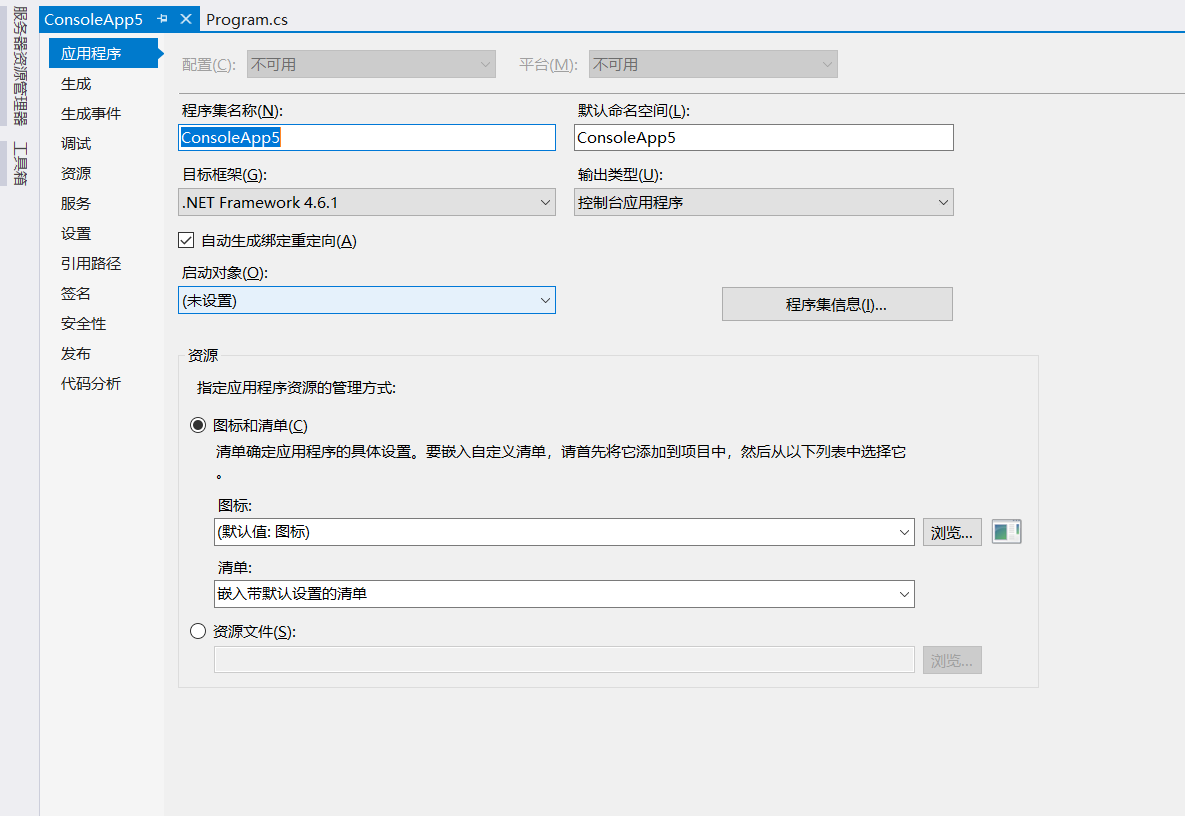Open the 资源 page in sidebar
Screen dimensions: 1185x816
[x=76, y=174]
